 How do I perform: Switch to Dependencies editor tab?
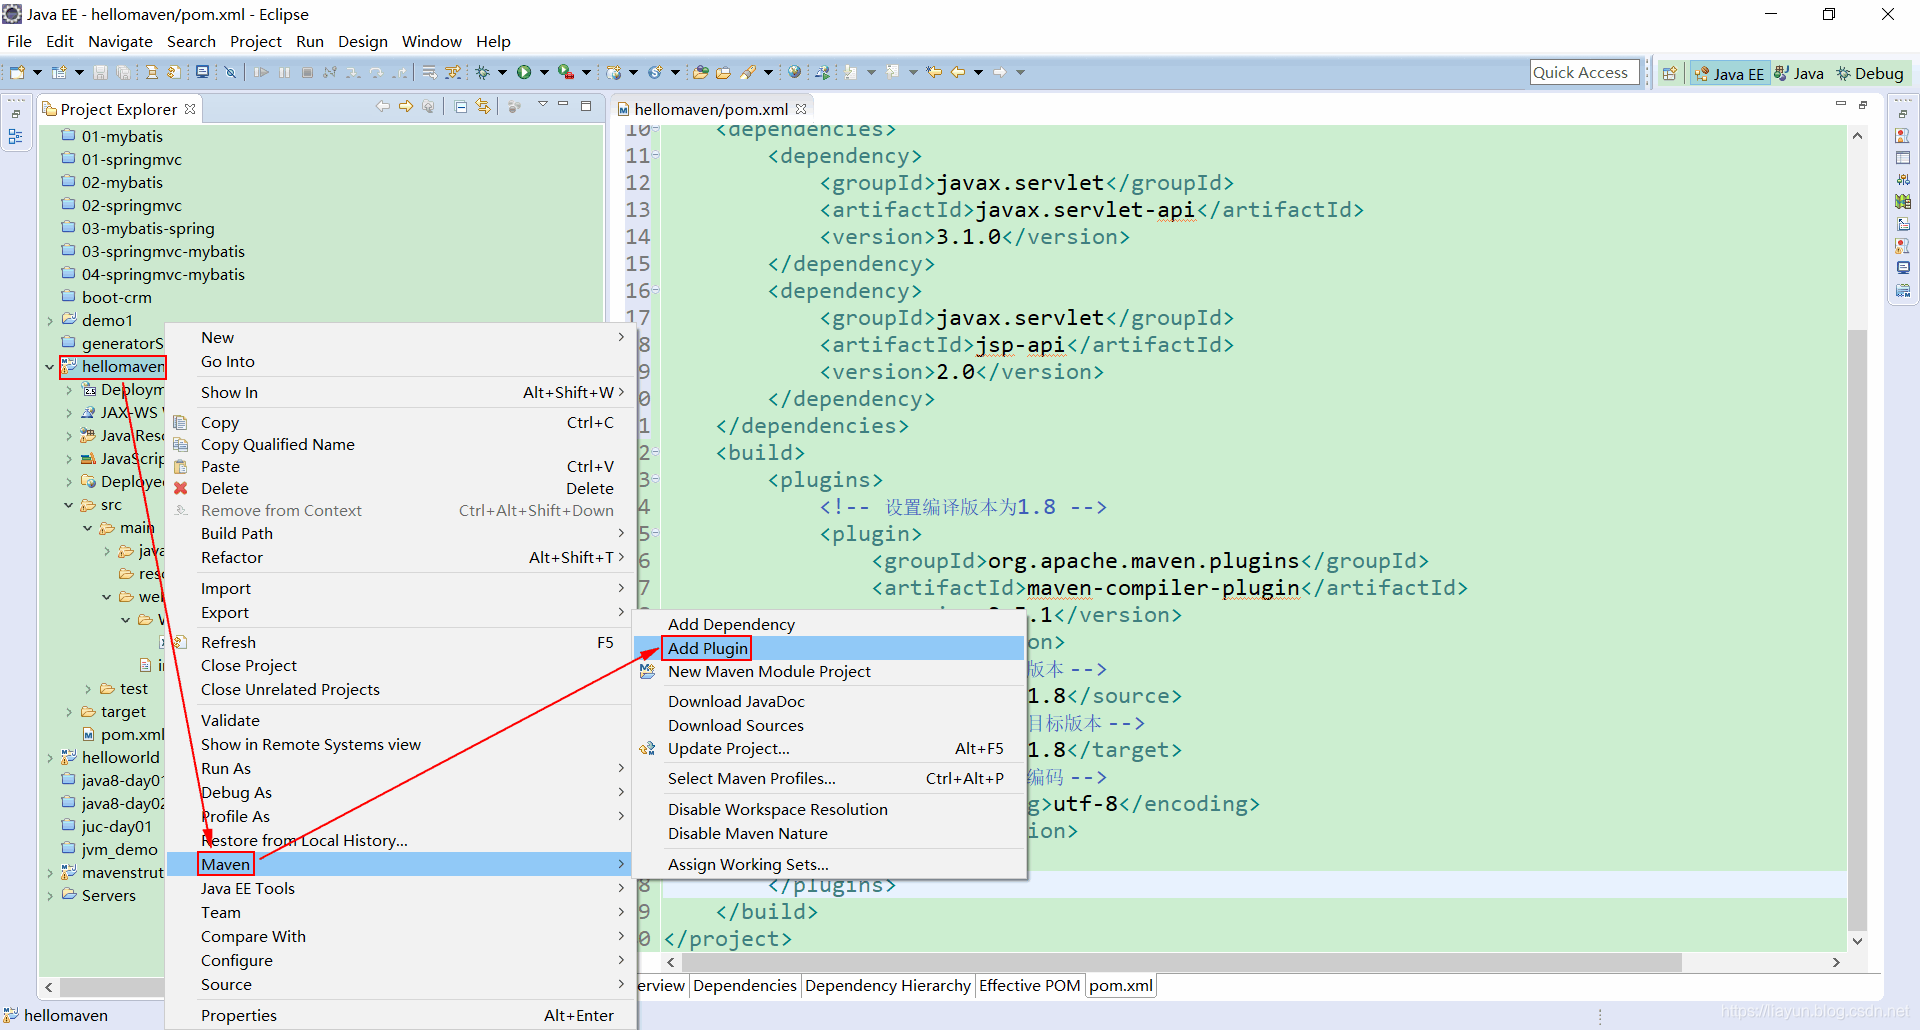(x=745, y=986)
